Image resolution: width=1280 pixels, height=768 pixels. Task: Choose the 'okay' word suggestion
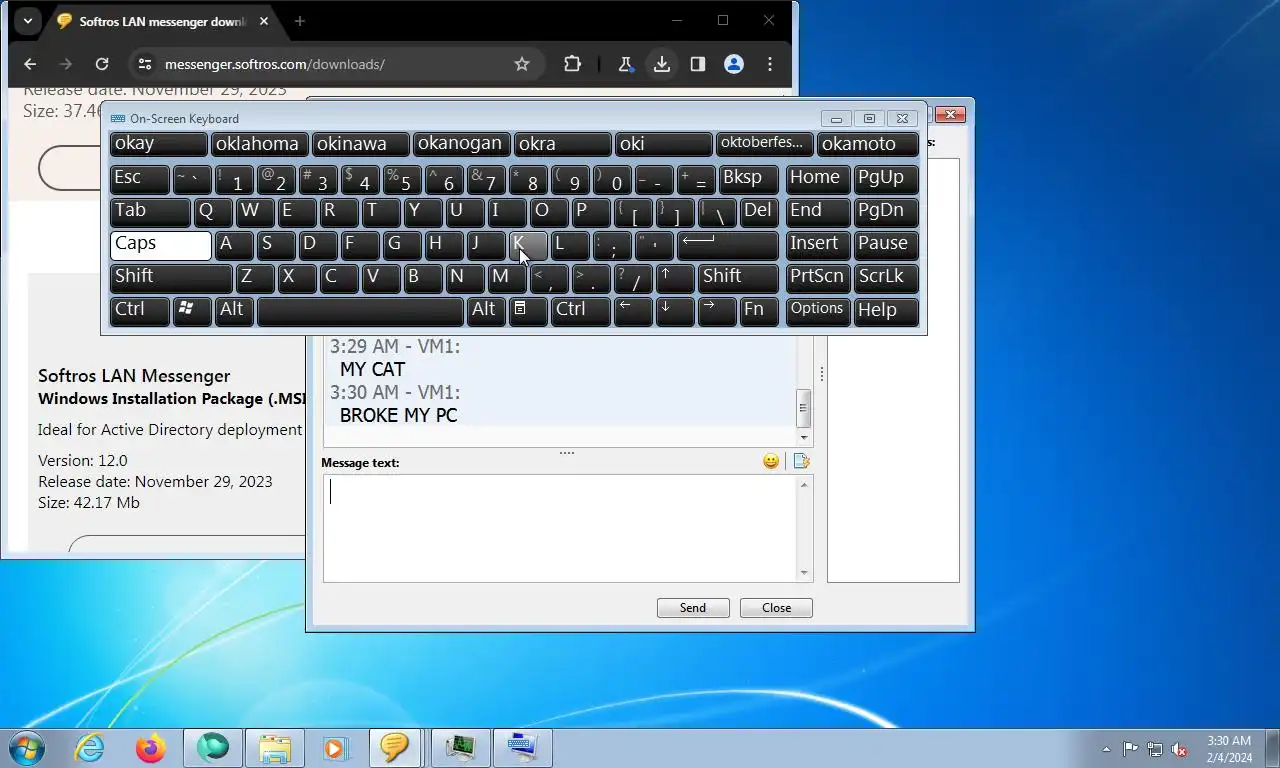point(158,145)
